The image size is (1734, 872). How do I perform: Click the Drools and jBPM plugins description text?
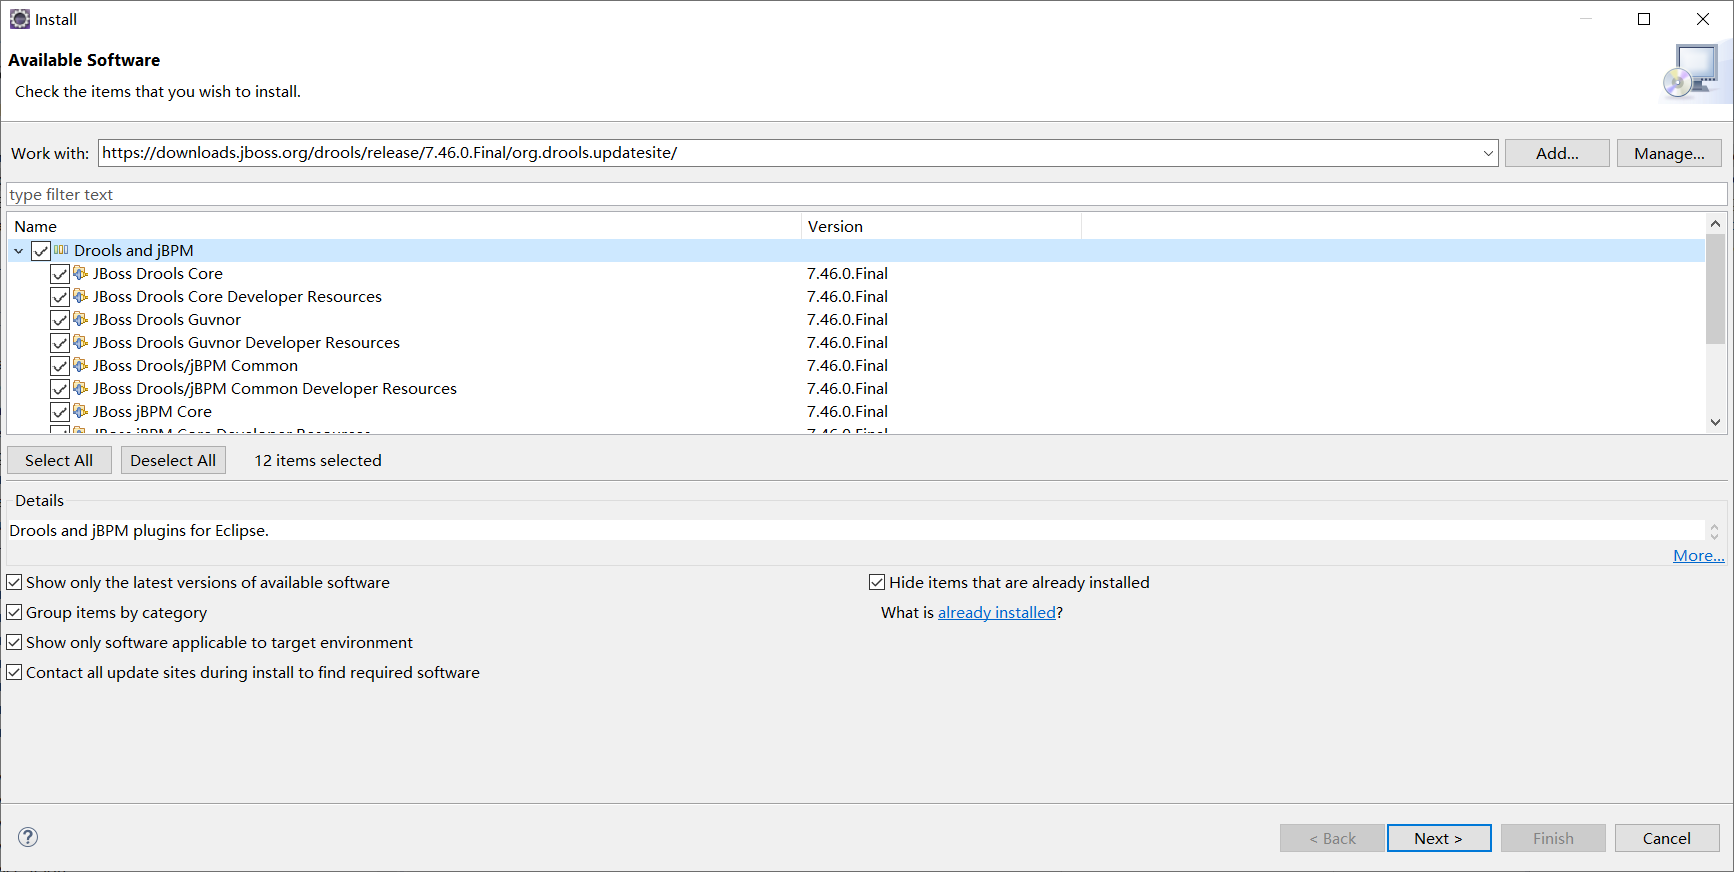coord(139,530)
